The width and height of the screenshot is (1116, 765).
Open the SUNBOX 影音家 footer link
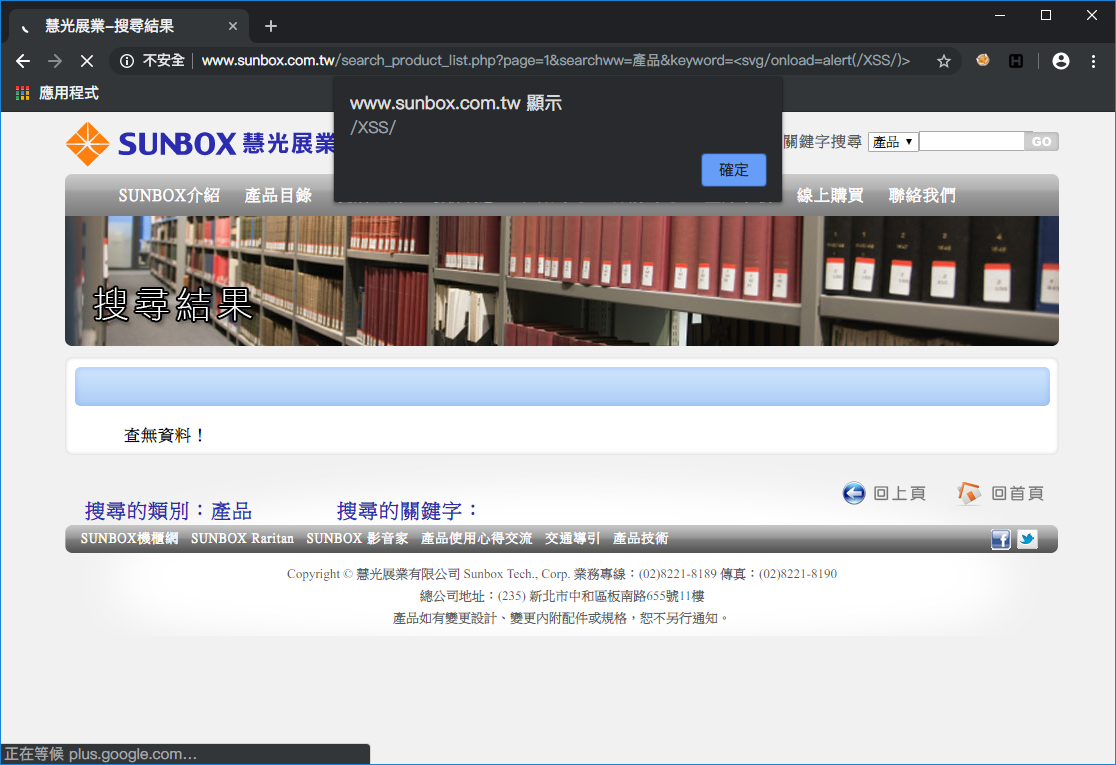pyautogui.click(x=357, y=539)
